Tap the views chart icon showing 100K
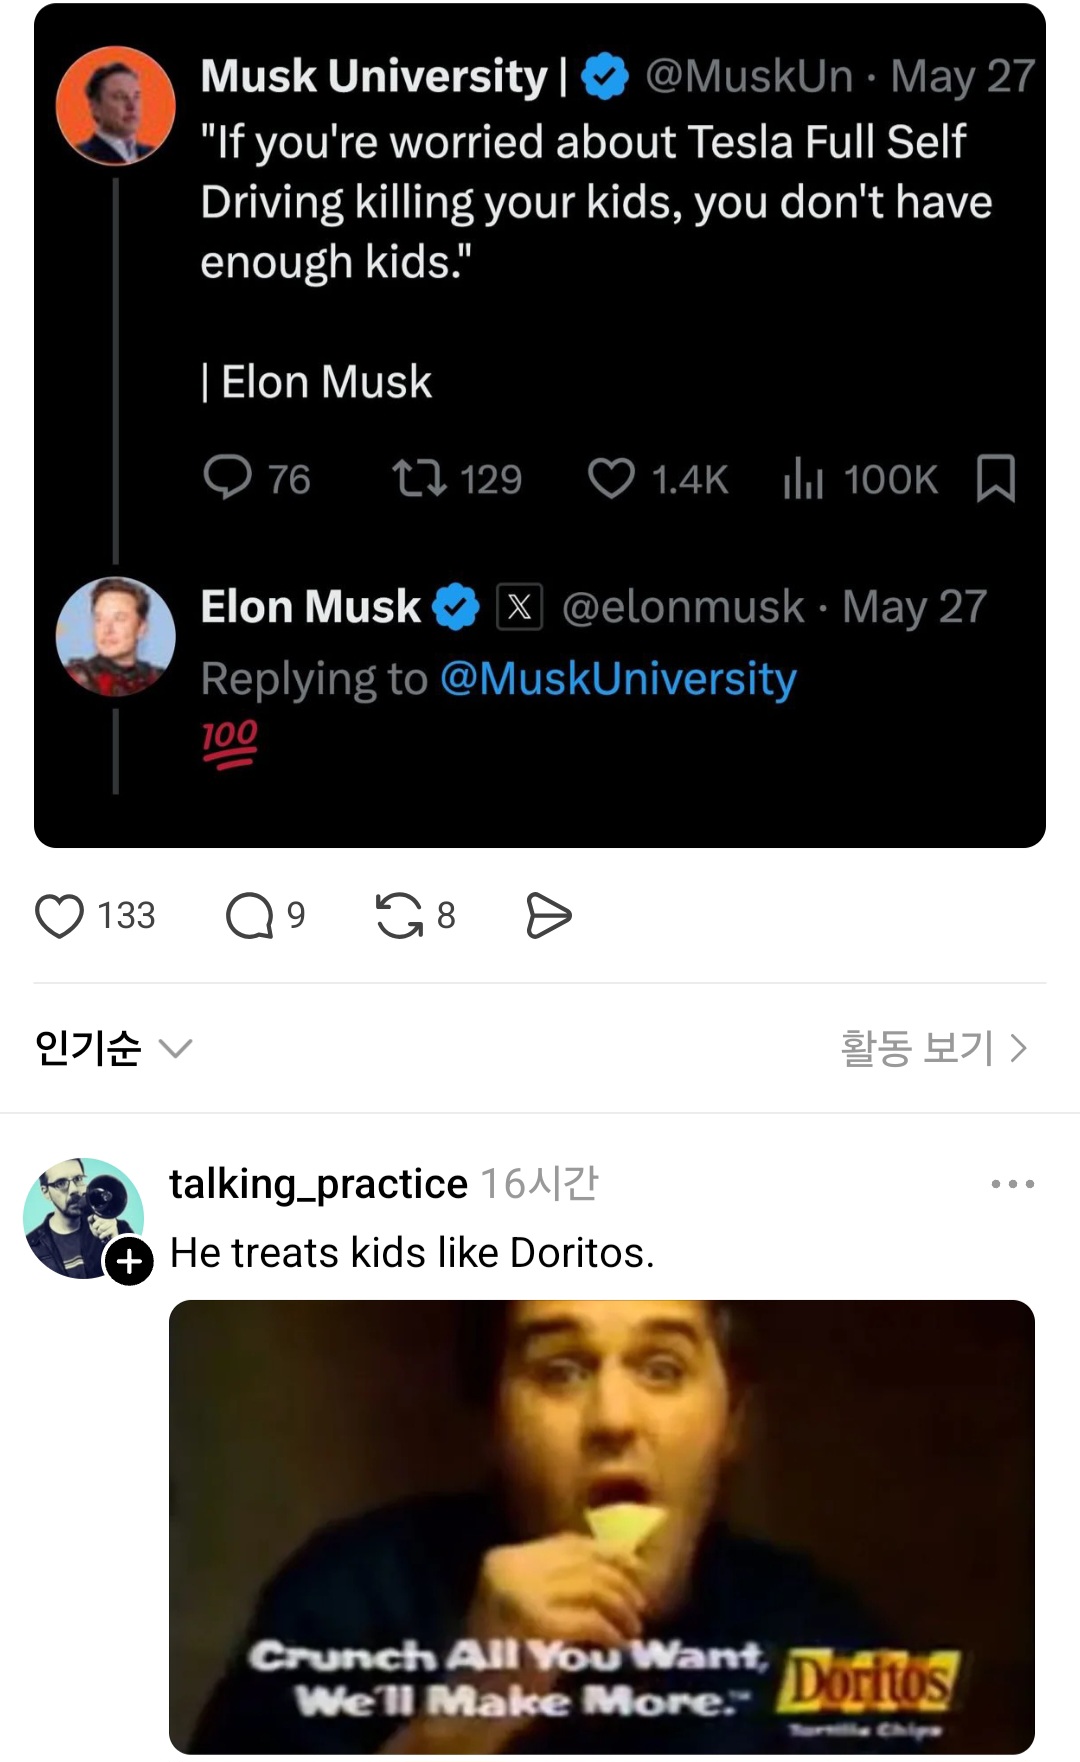Screen dimensions: 1080x1762 (803, 478)
